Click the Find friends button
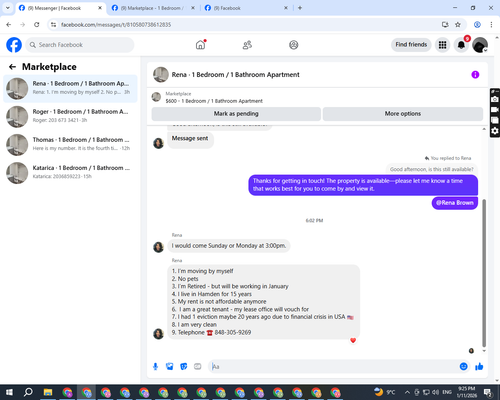 (411, 45)
